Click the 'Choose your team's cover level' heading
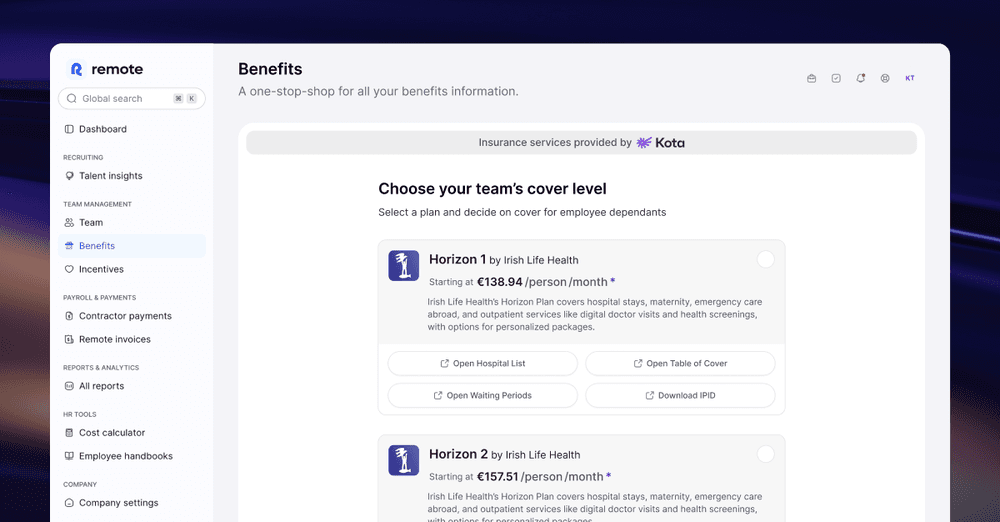 [492, 189]
